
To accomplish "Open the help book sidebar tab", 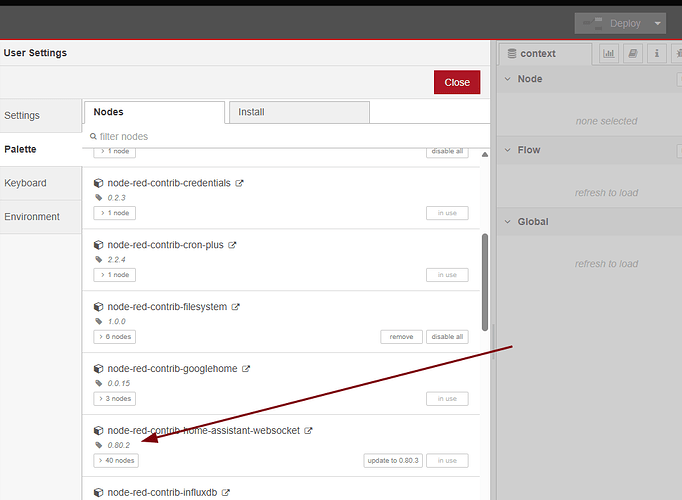I will click(633, 54).
